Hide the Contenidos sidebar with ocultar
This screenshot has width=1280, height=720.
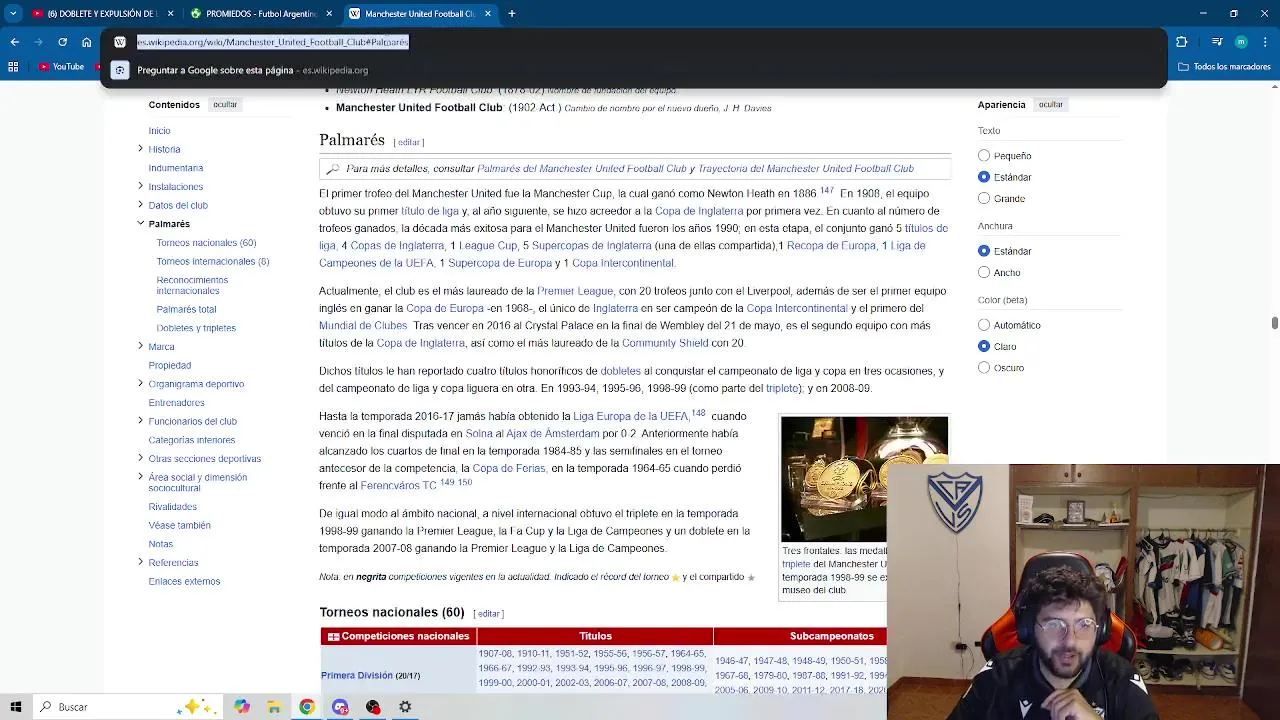click(x=225, y=104)
